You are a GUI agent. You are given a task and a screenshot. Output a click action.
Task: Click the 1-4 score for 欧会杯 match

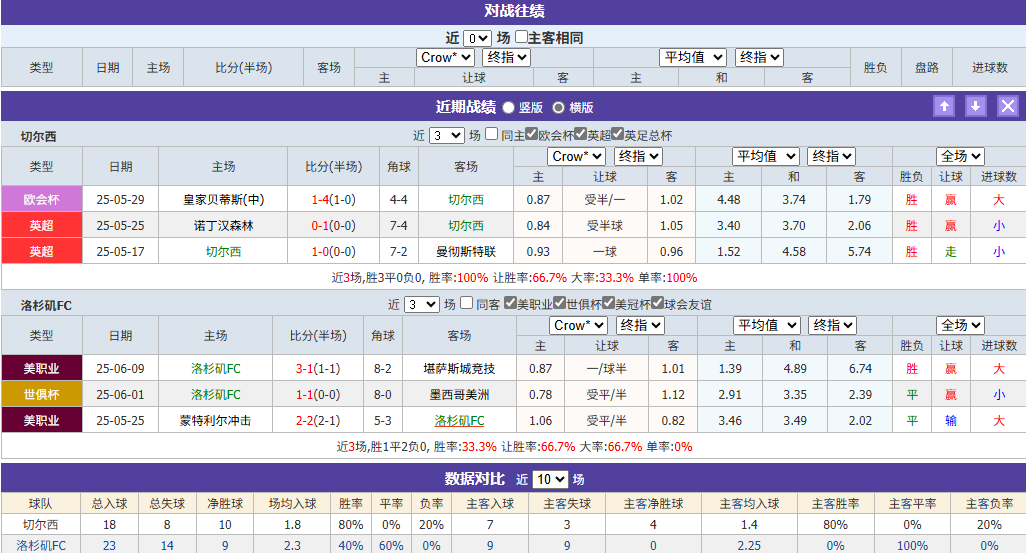coord(320,199)
